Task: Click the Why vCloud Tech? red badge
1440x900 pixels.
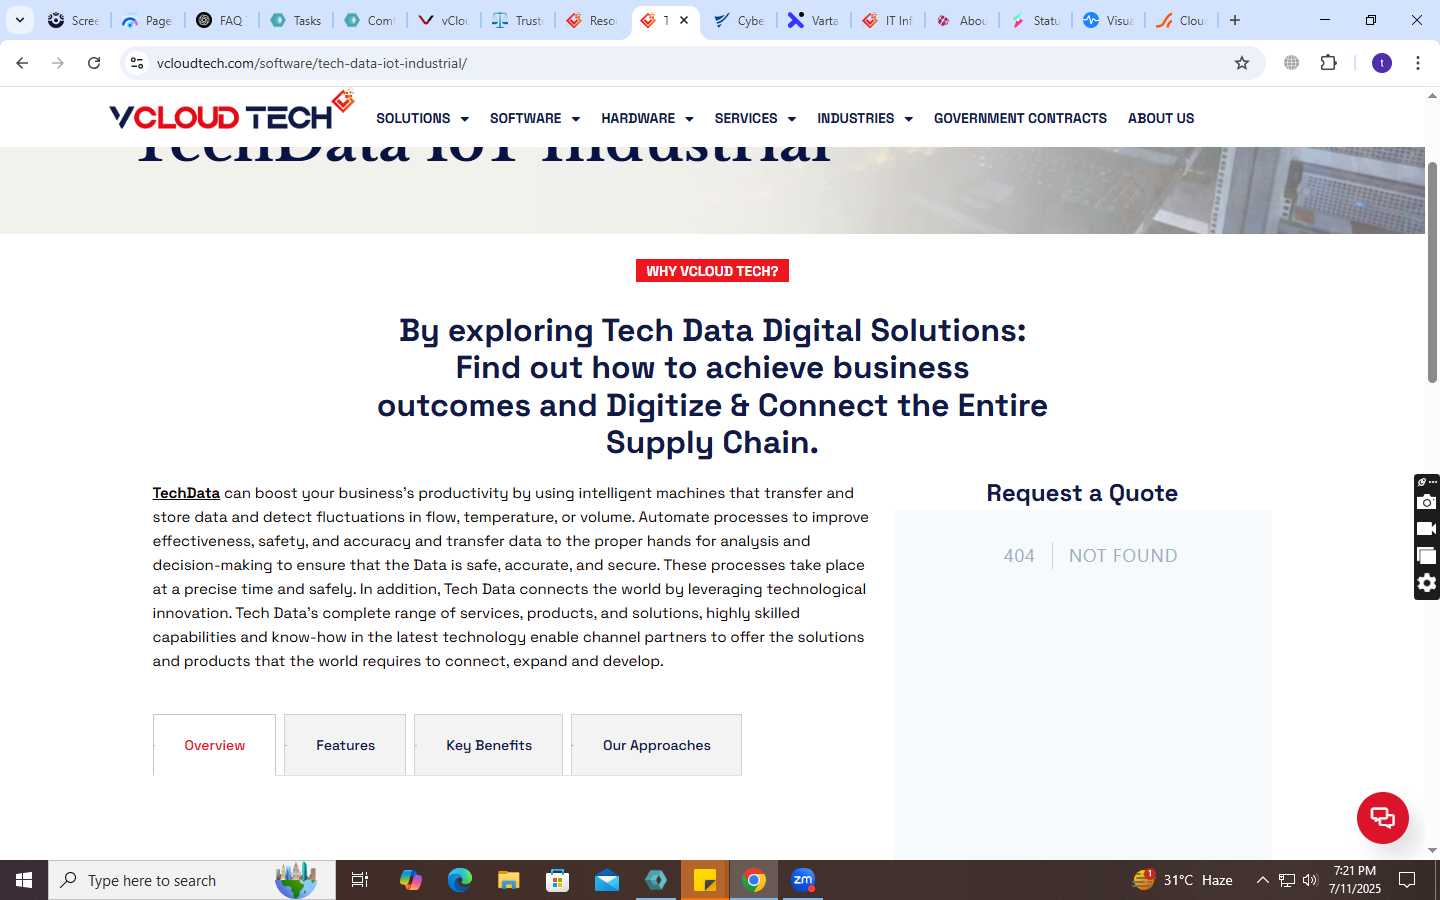Action: (712, 271)
